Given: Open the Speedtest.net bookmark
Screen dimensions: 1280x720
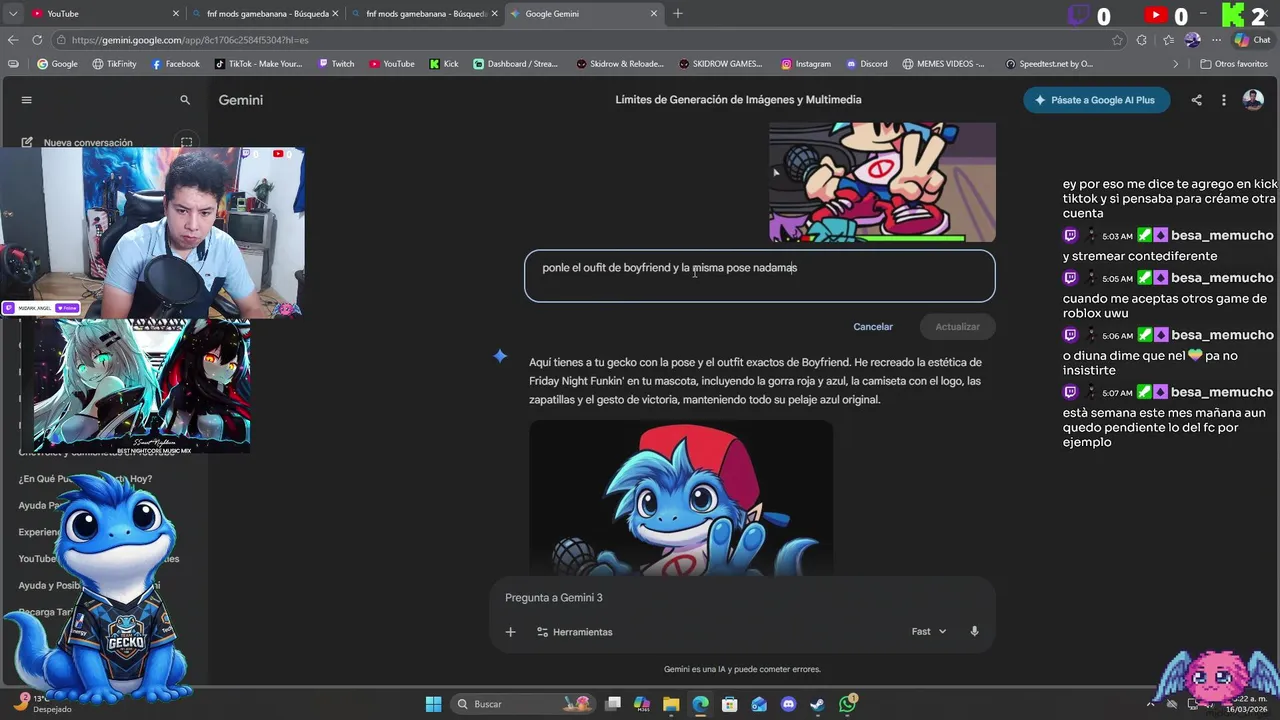Looking at the screenshot, I should click(x=1049, y=64).
